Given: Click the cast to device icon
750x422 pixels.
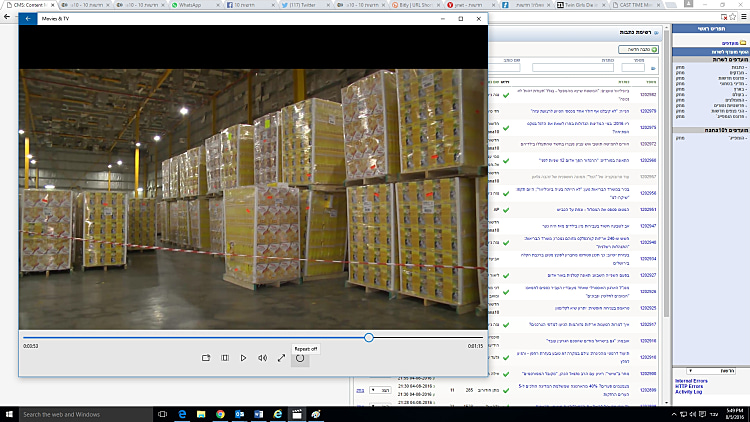Looking at the screenshot, I should click(x=206, y=357).
